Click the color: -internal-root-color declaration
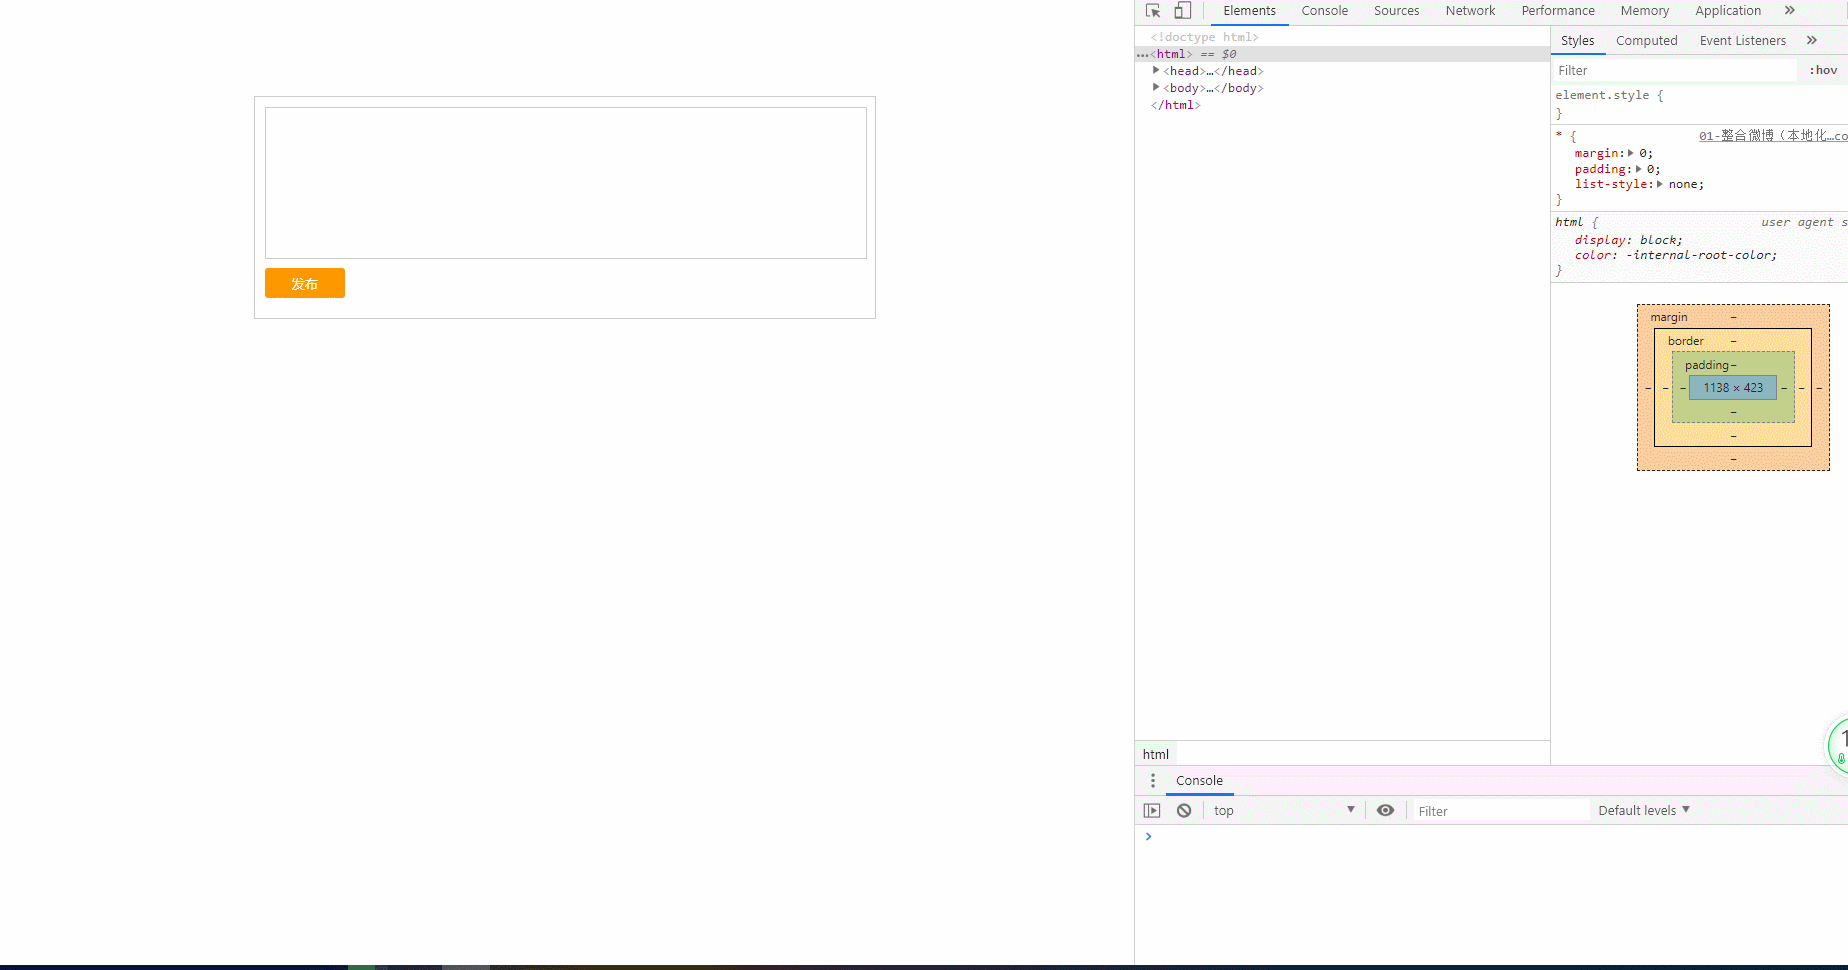This screenshot has width=1848, height=970. pyautogui.click(x=1676, y=255)
